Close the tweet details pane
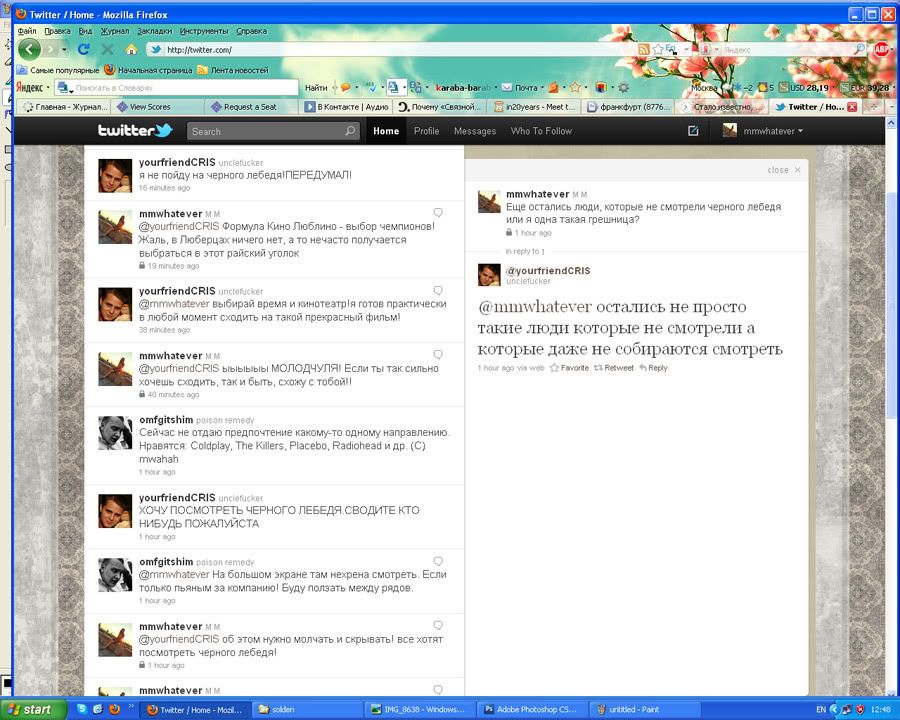The width and height of the screenshot is (900, 720). (x=783, y=170)
